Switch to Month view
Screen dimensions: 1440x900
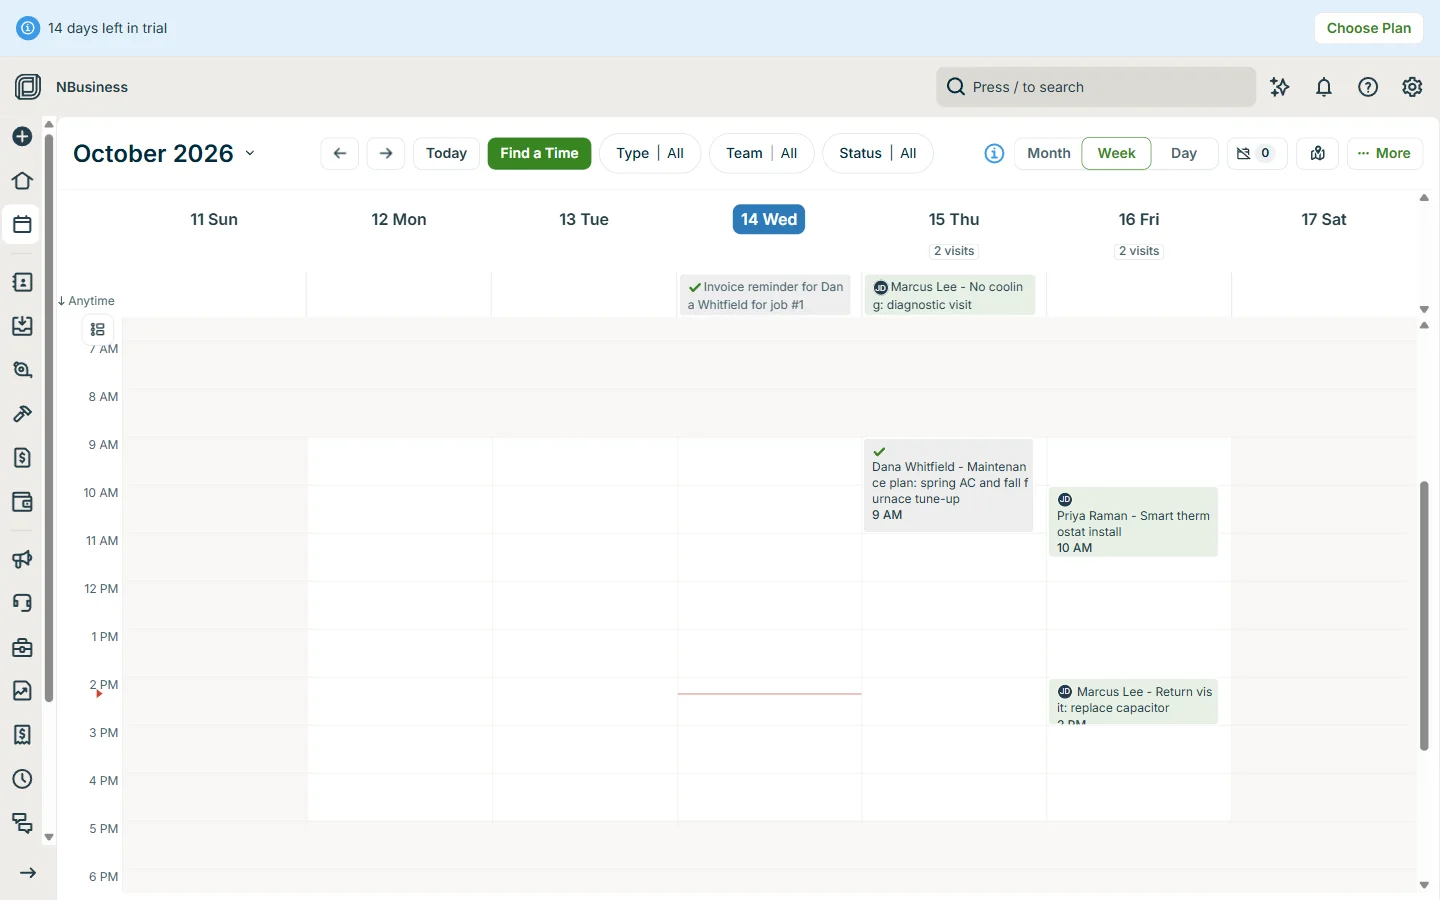[x=1049, y=153]
